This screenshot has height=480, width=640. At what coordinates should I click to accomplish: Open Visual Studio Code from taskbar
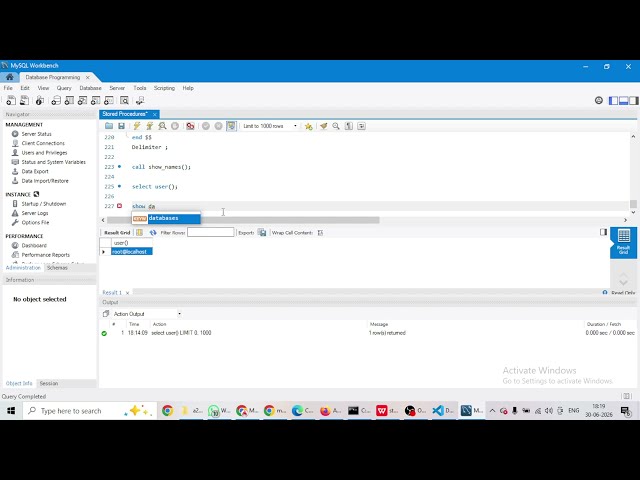442,411
